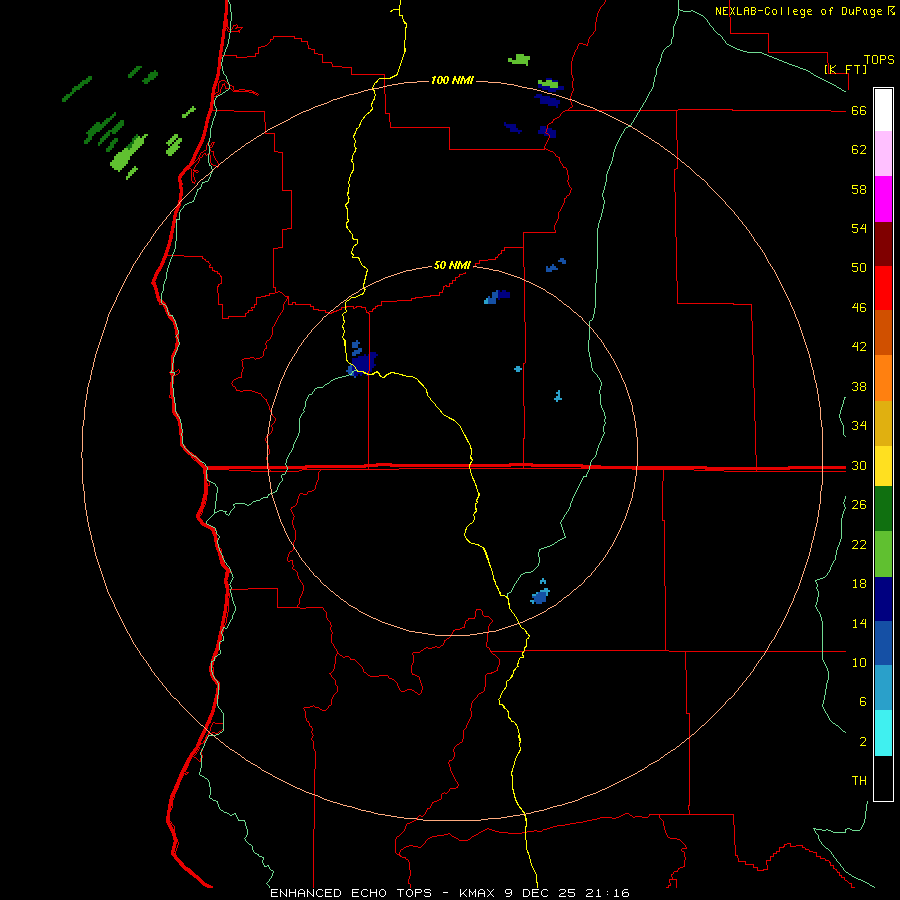The image size is (900, 900).
Task: Click the legend value 14
Action: click(x=859, y=623)
